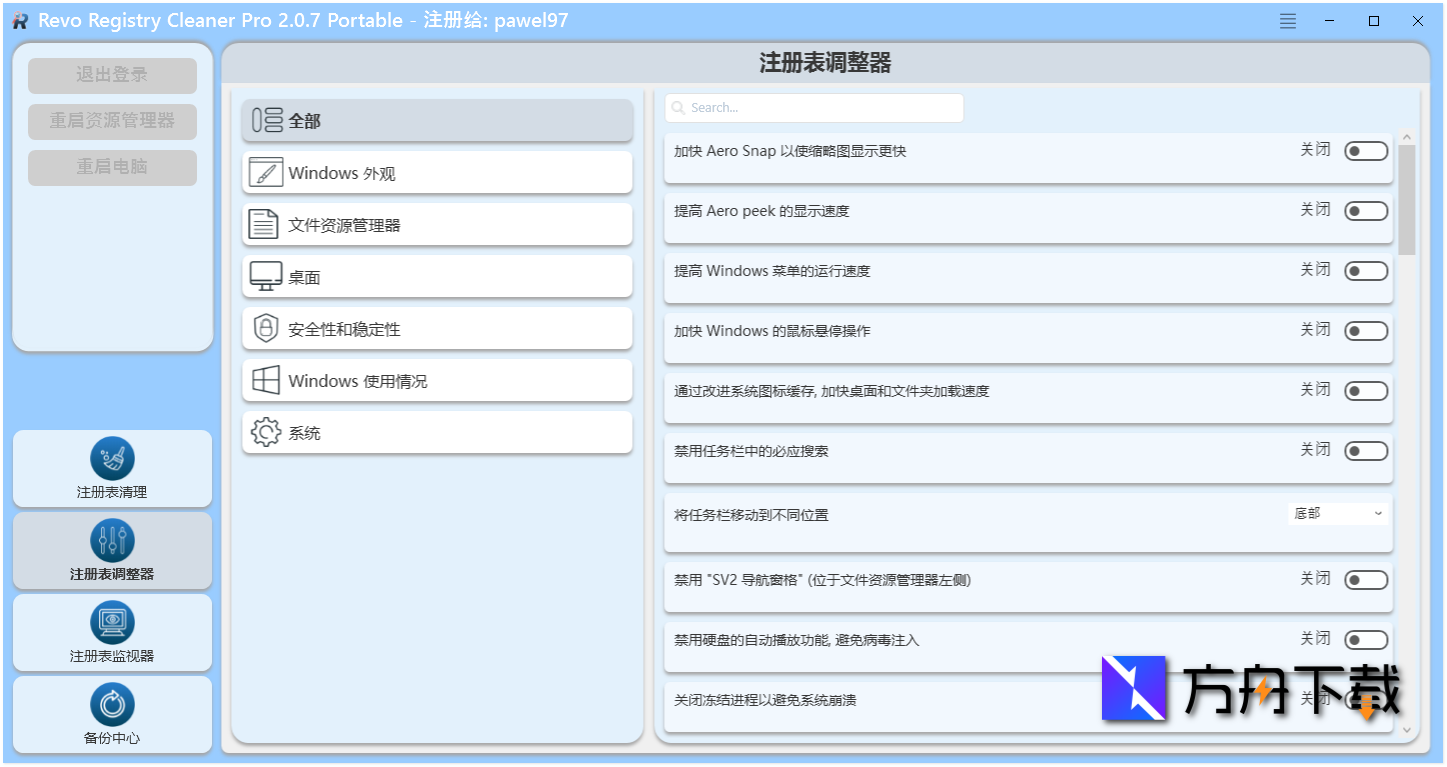Open the hamburger menu in title bar
The width and height of the screenshot is (1447, 767).
(1287, 20)
